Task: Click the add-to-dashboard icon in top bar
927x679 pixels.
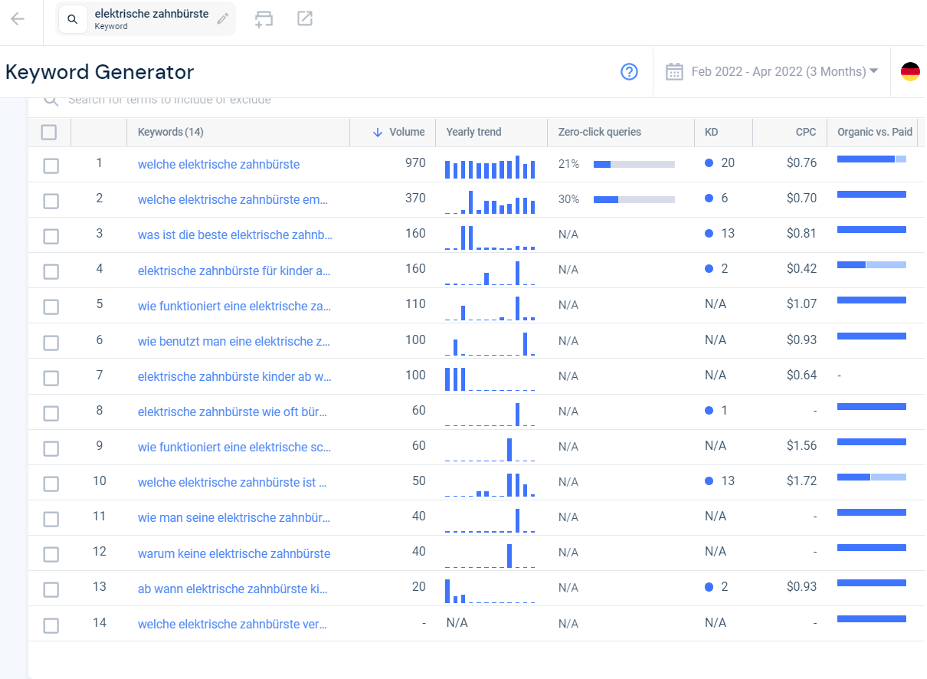Action: click(x=264, y=19)
